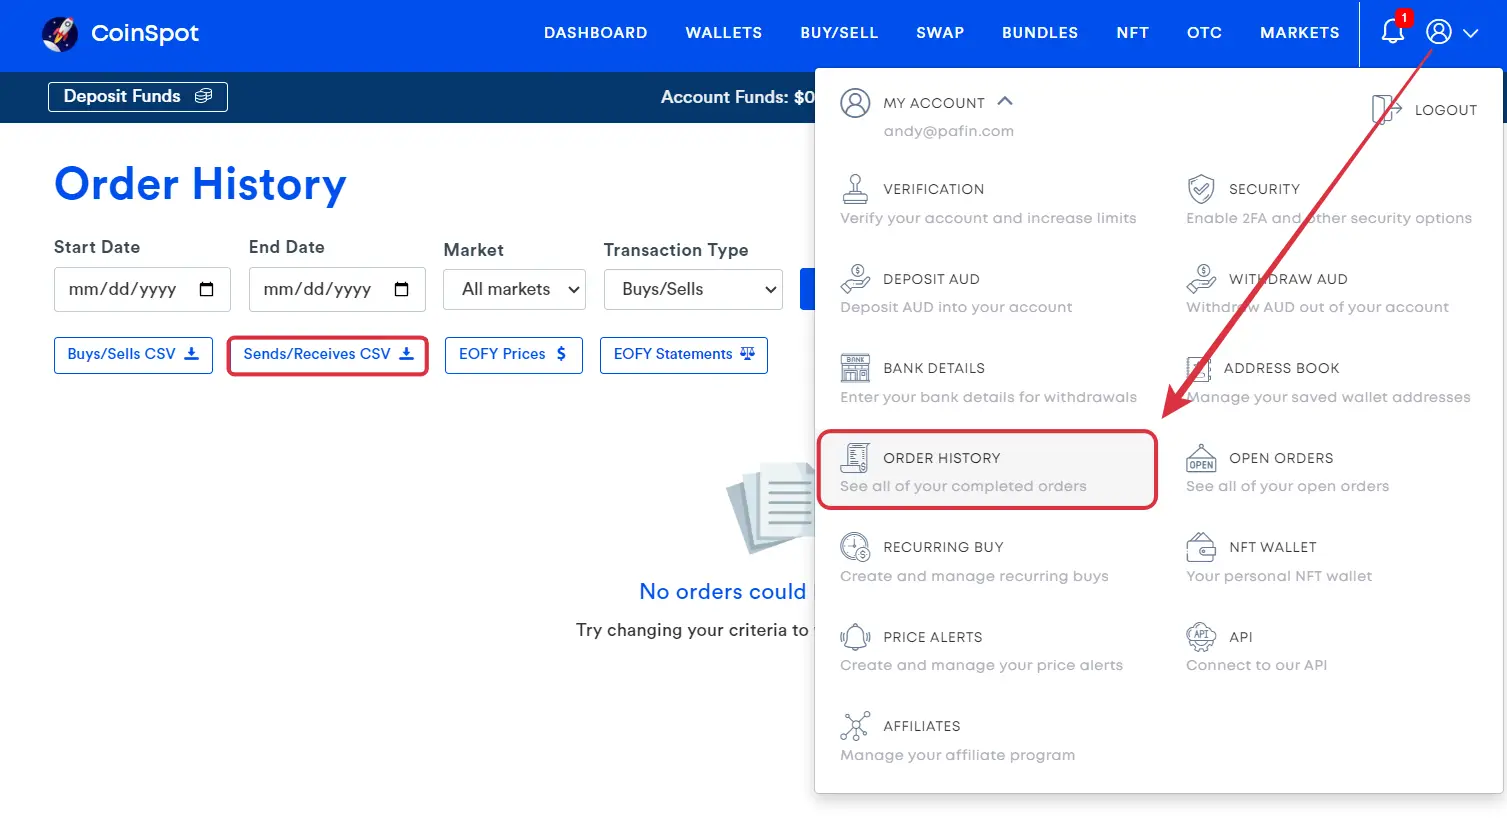
Task: Focus the End Date input field
Action: point(337,289)
